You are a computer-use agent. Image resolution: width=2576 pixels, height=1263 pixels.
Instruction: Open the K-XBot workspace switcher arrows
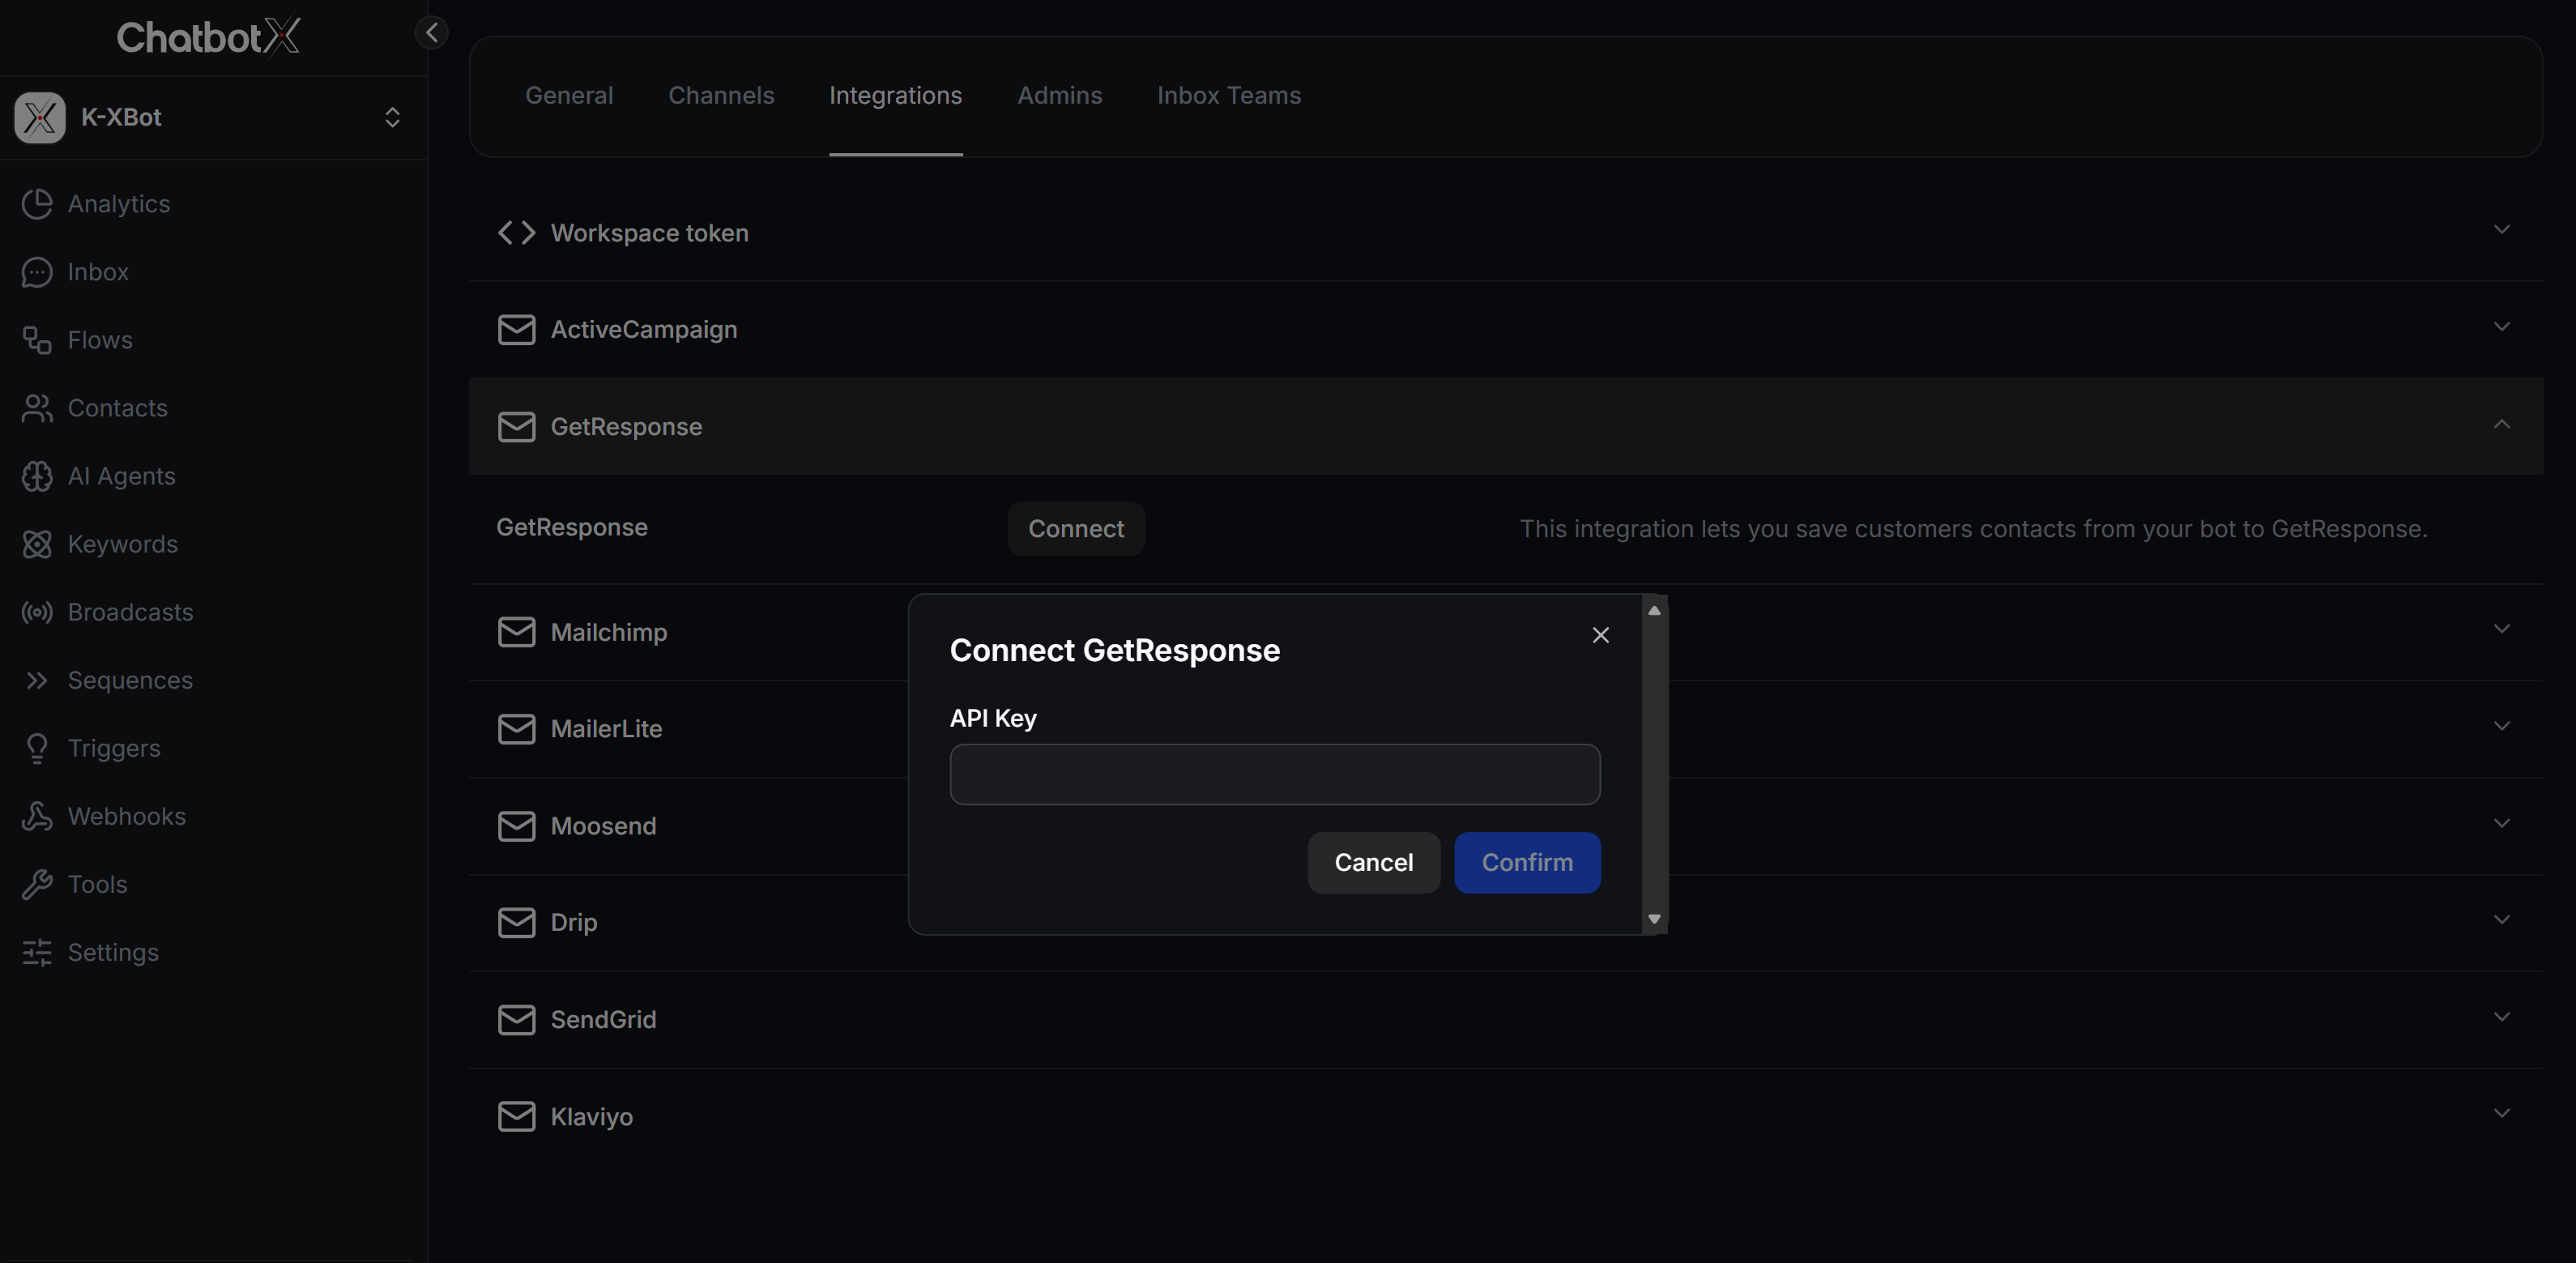392,117
